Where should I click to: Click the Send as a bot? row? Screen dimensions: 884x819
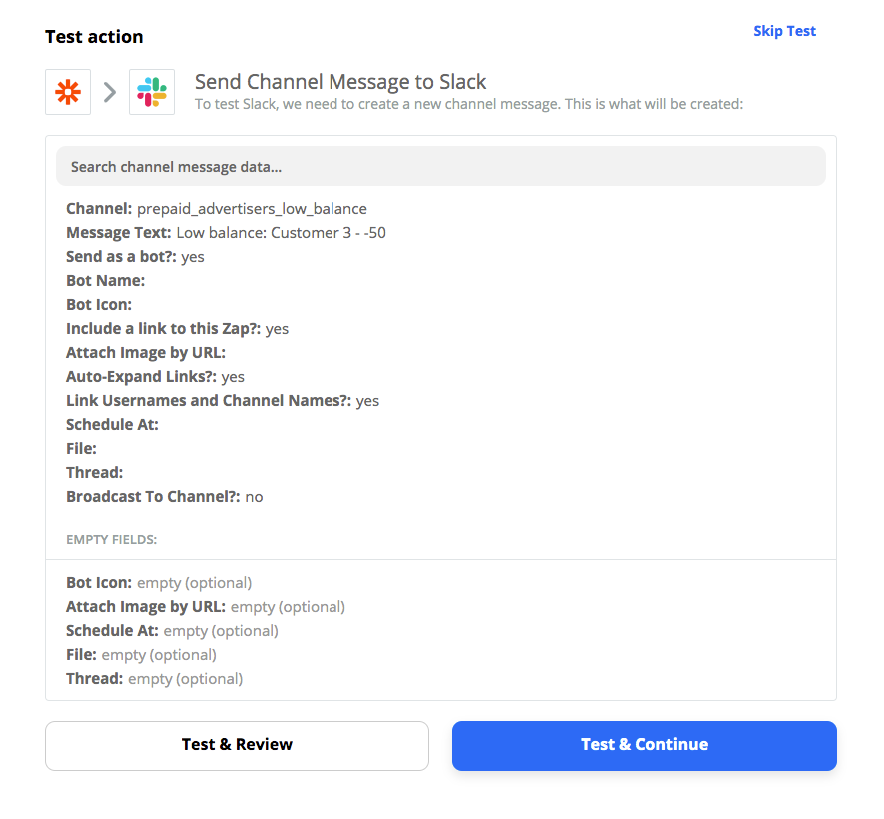(135, 256)
